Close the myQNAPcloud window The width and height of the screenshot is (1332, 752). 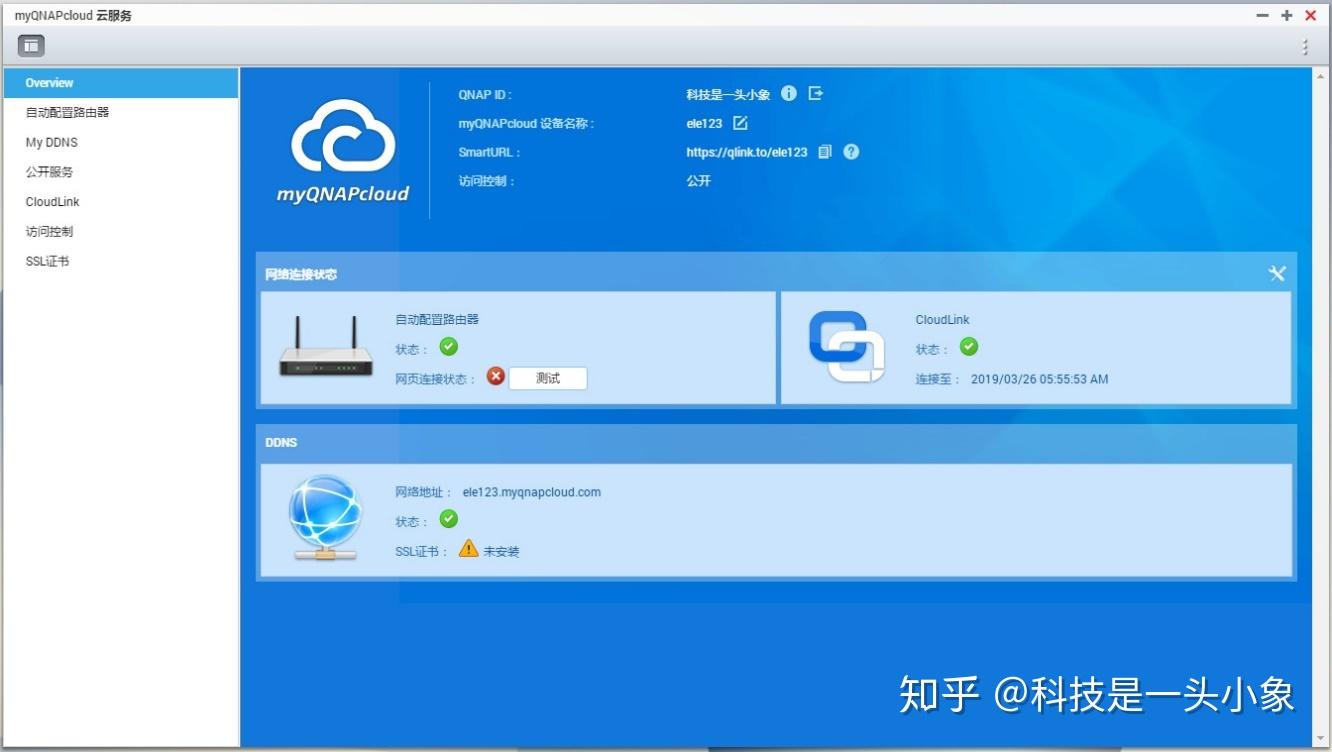(x=1311, y=16)
